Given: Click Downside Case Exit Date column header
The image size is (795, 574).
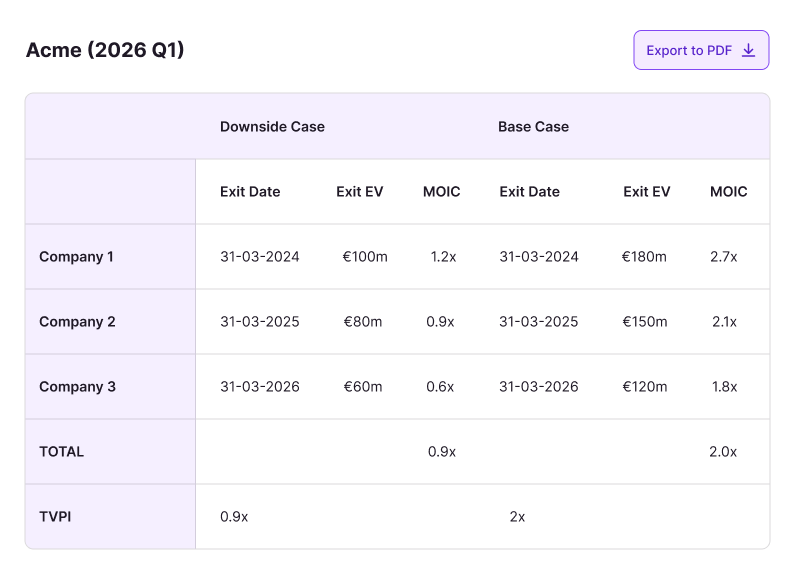Looking at the screenshot, I should tap(250, 192).
